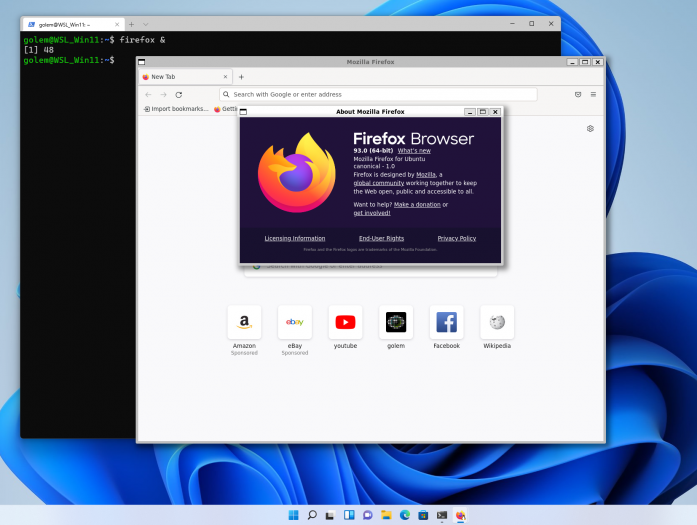Open Mozilla Firefox window menu icon

pos(141,62)
